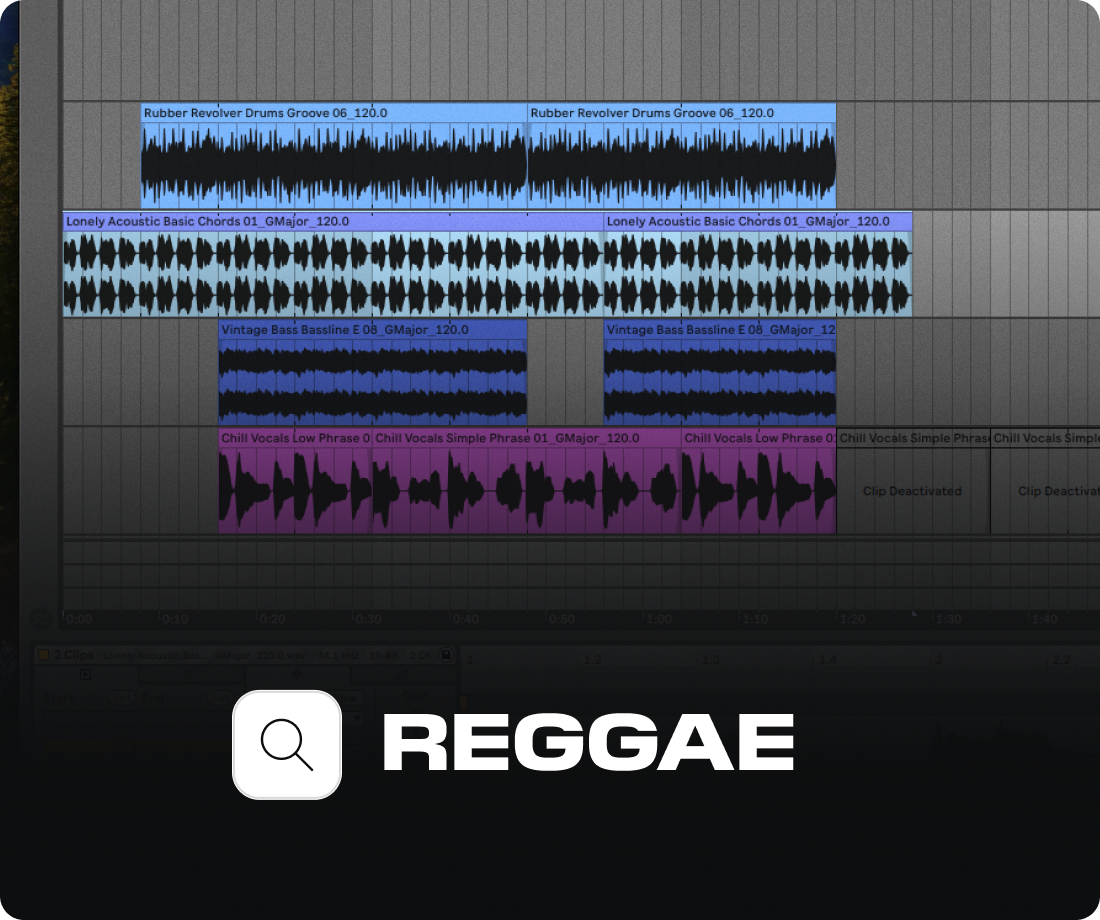Click the 1:00 position on the timeline ruler
Screen dimensions: 1100x920
tap(660, 618)
